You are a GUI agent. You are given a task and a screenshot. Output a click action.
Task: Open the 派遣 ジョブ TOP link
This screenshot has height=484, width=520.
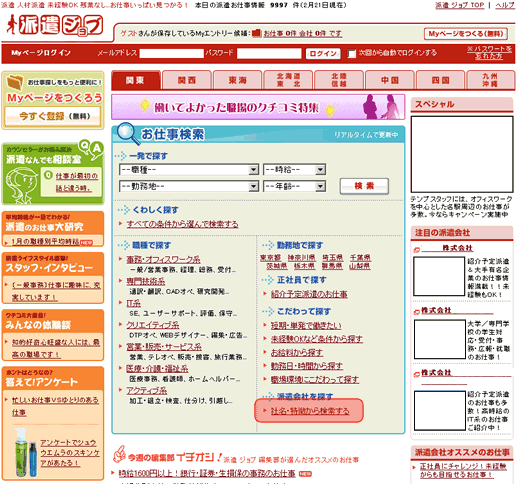pos(460,5)
